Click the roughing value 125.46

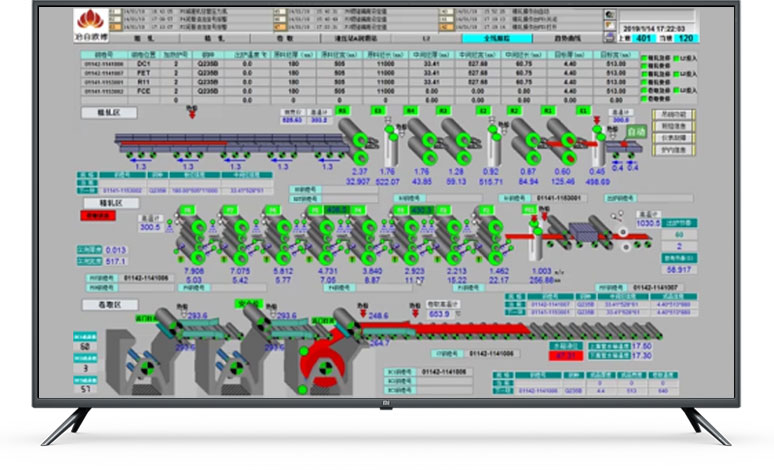(563, 182)
